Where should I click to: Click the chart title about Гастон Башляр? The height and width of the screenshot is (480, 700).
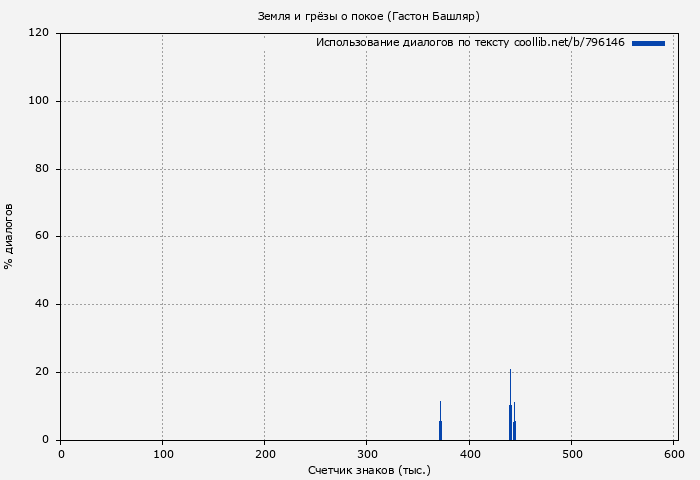coord(369,16)
